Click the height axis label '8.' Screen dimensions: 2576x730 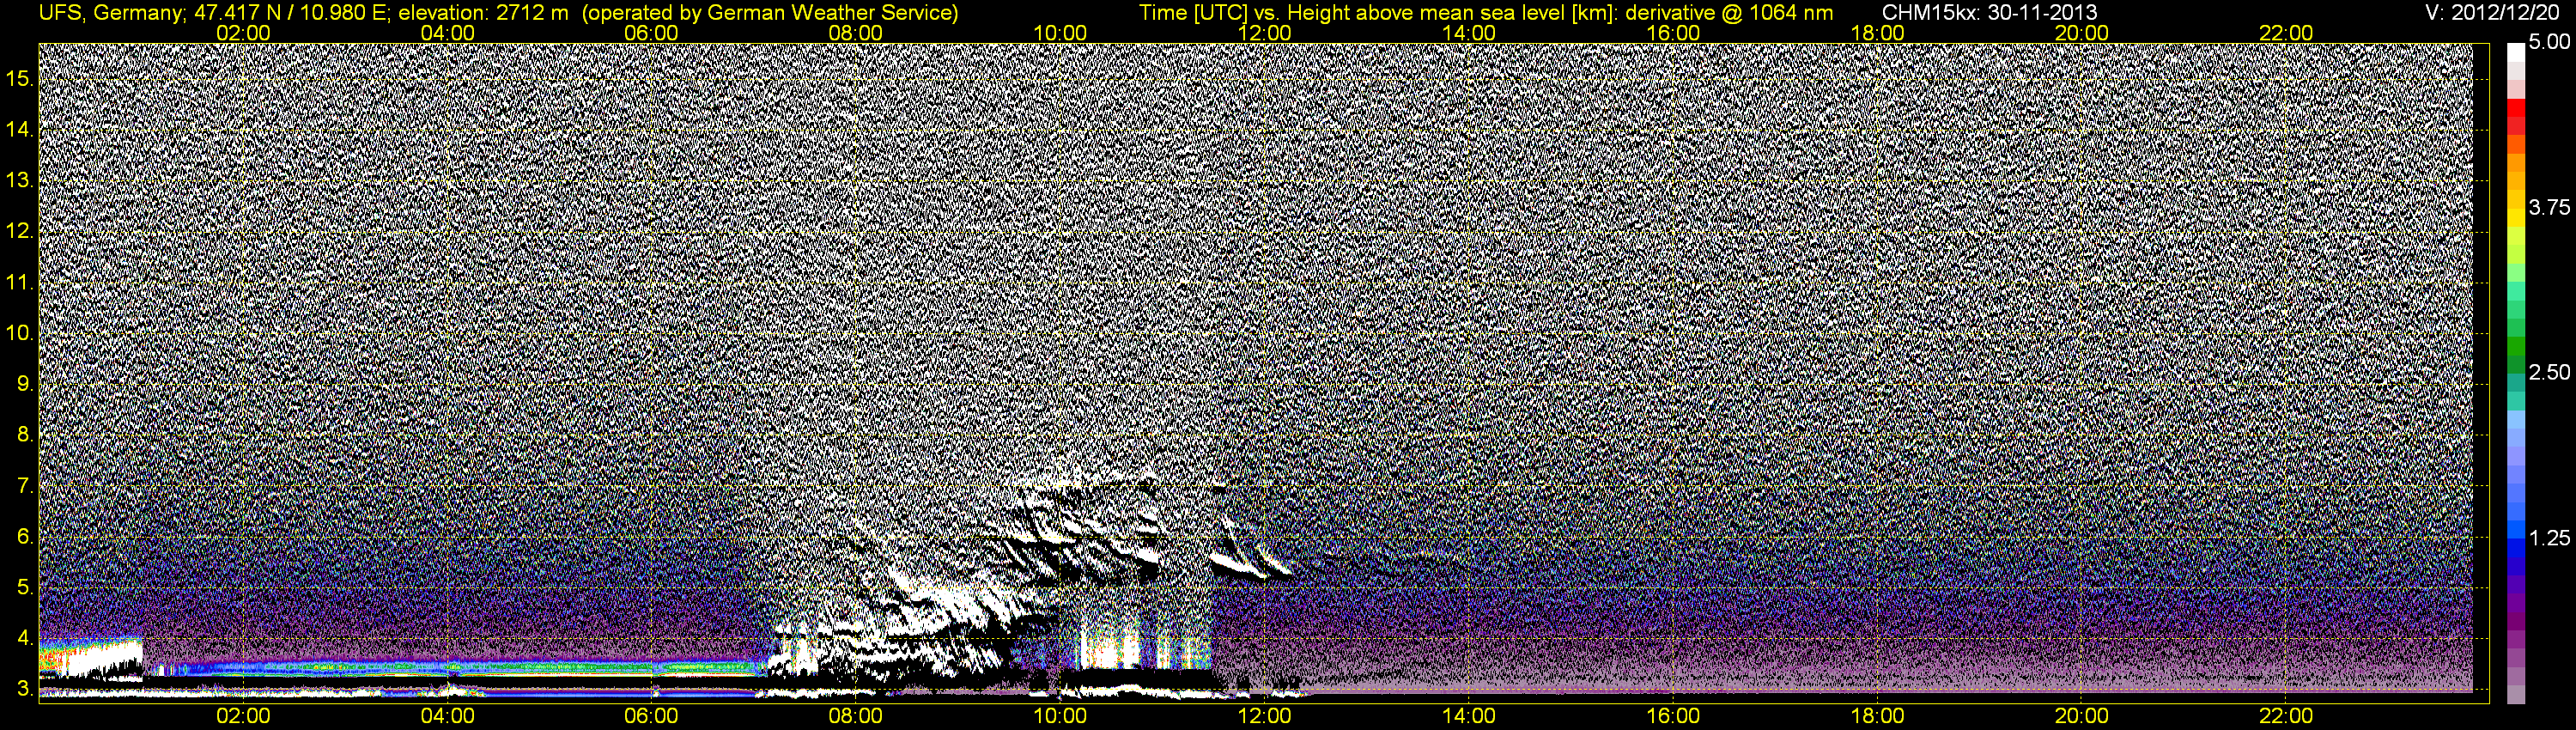tap(25, 435)
